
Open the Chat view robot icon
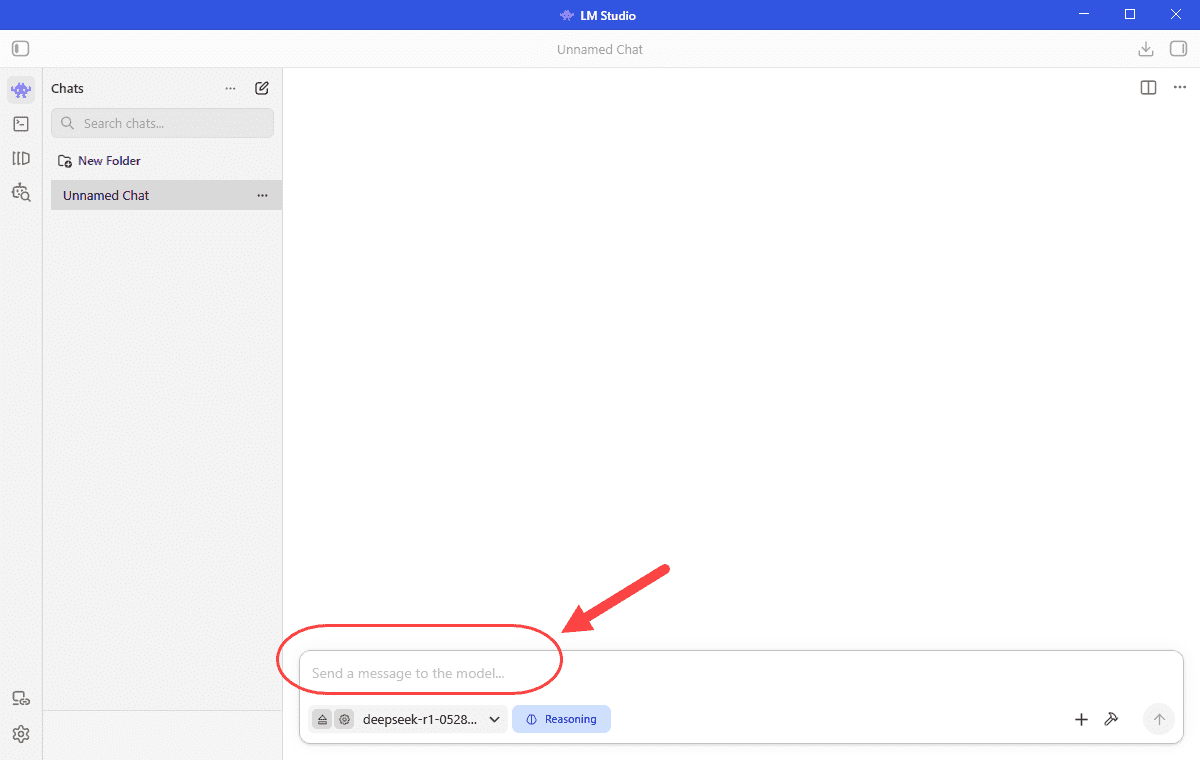coord(21,89)
